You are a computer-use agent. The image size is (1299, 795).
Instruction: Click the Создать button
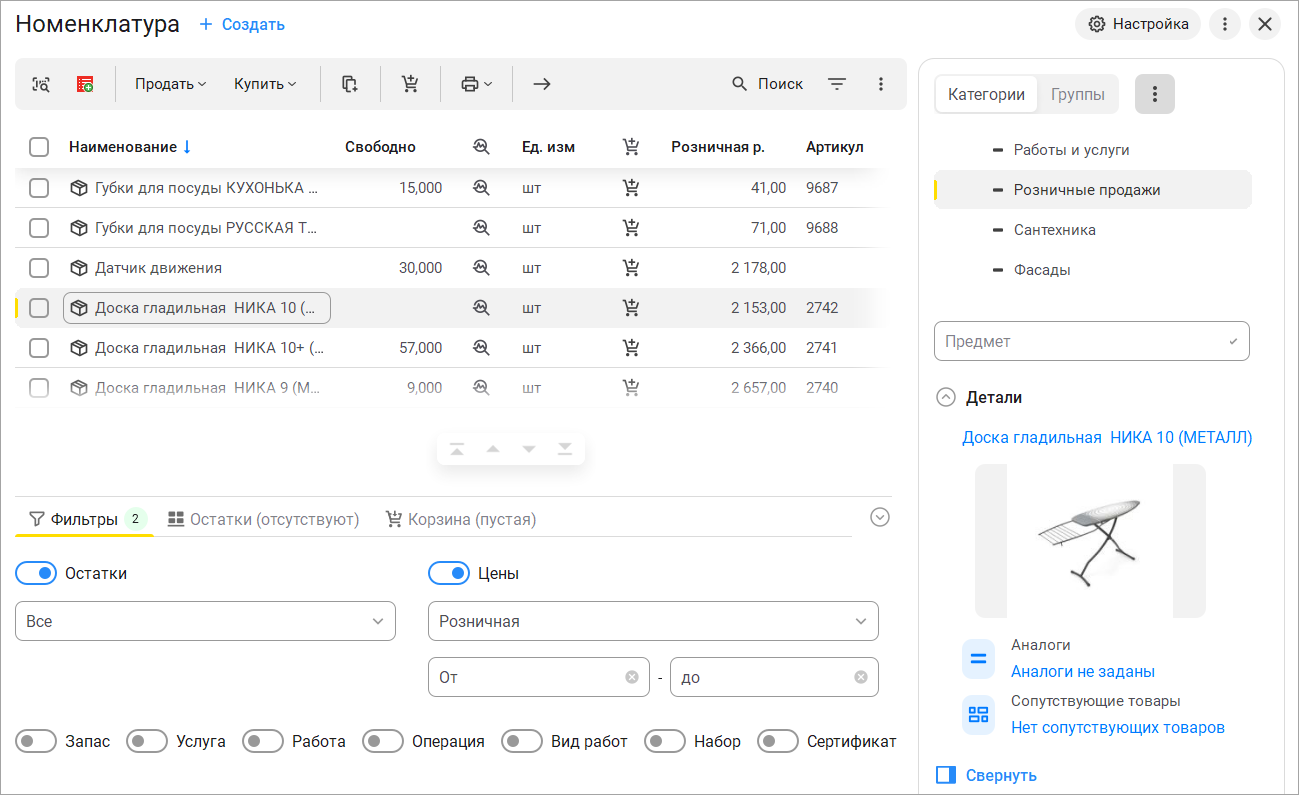[x=242, y=24]
